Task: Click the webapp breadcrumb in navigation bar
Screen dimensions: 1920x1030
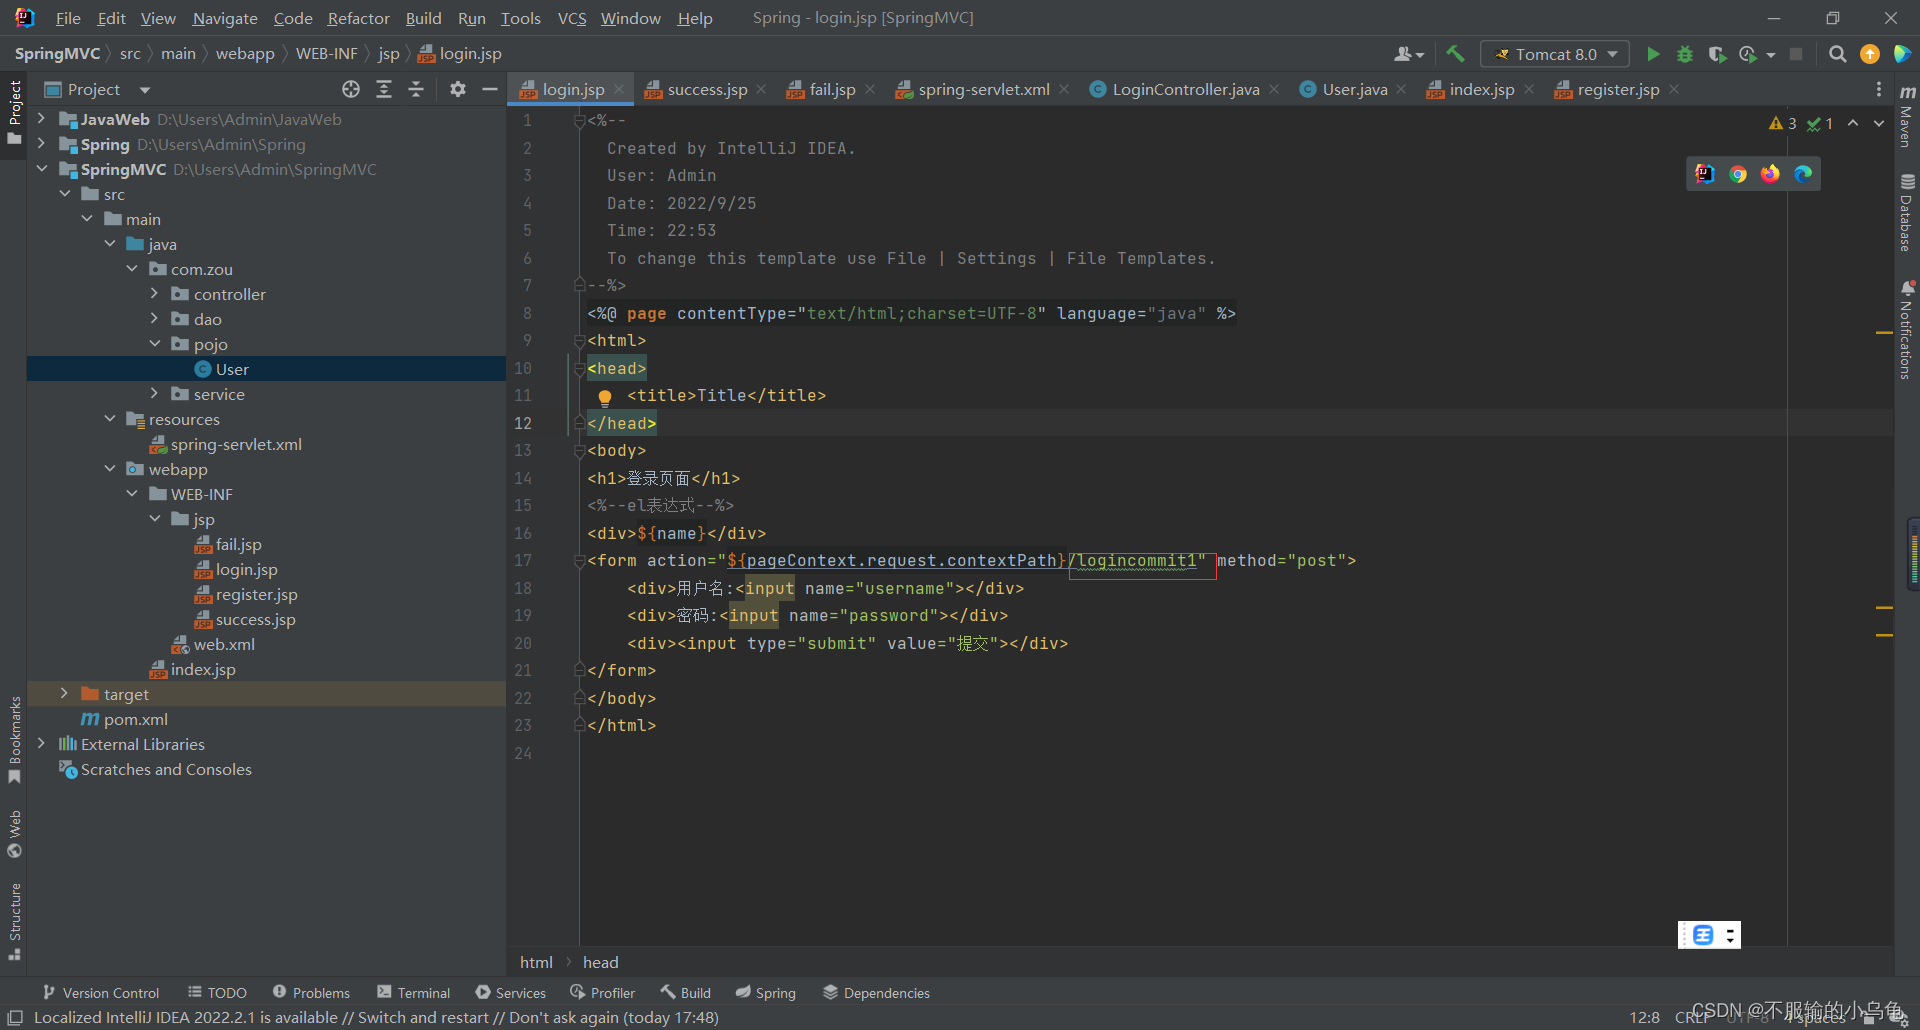Action: [x=245, y=54]
